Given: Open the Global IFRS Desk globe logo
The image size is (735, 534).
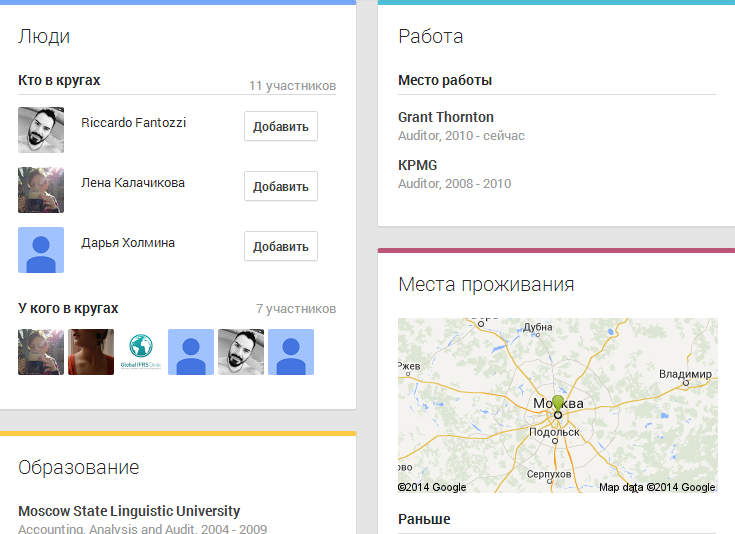Looking at the screenshot, I should point(141,352).
